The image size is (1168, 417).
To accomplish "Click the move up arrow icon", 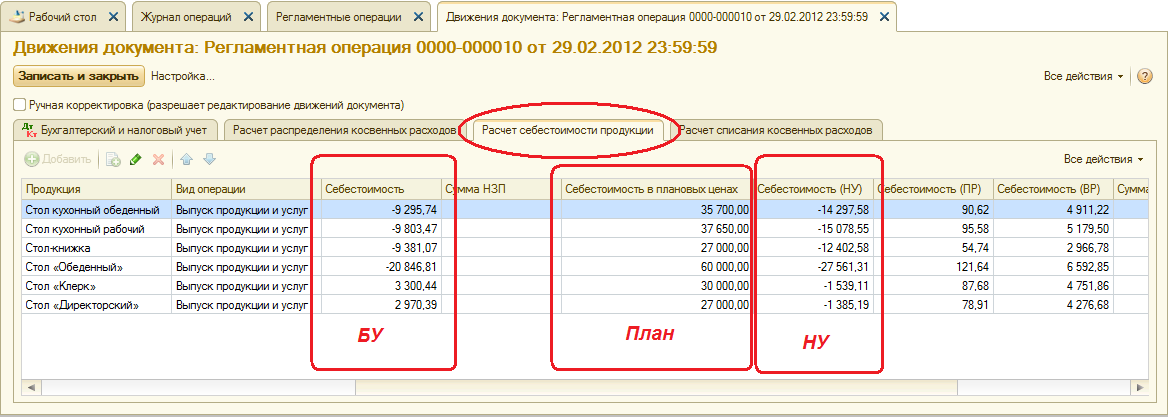I will [x=187, y=159].
